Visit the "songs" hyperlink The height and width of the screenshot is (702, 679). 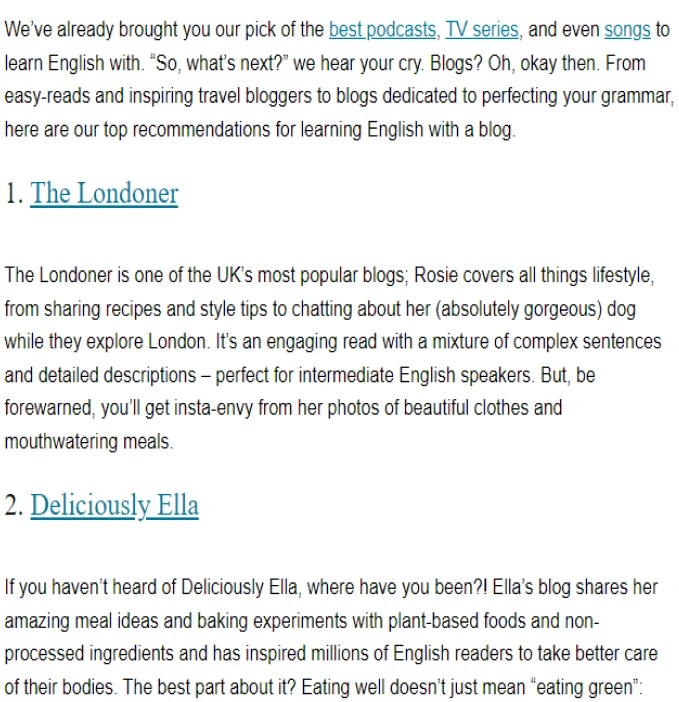coord(627,30)
